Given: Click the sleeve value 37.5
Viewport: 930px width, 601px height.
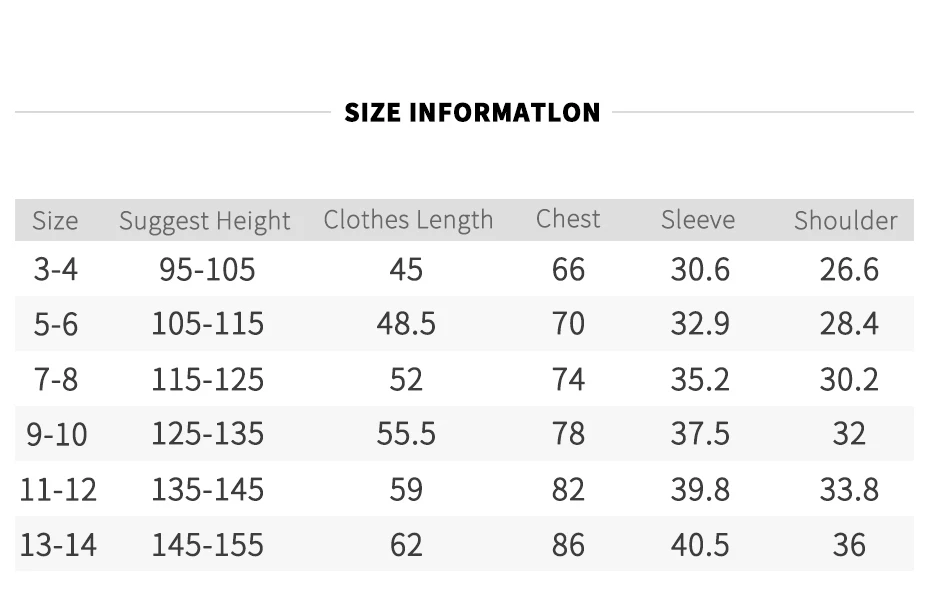Looking at the screenshot, I should tap(700, 434).
